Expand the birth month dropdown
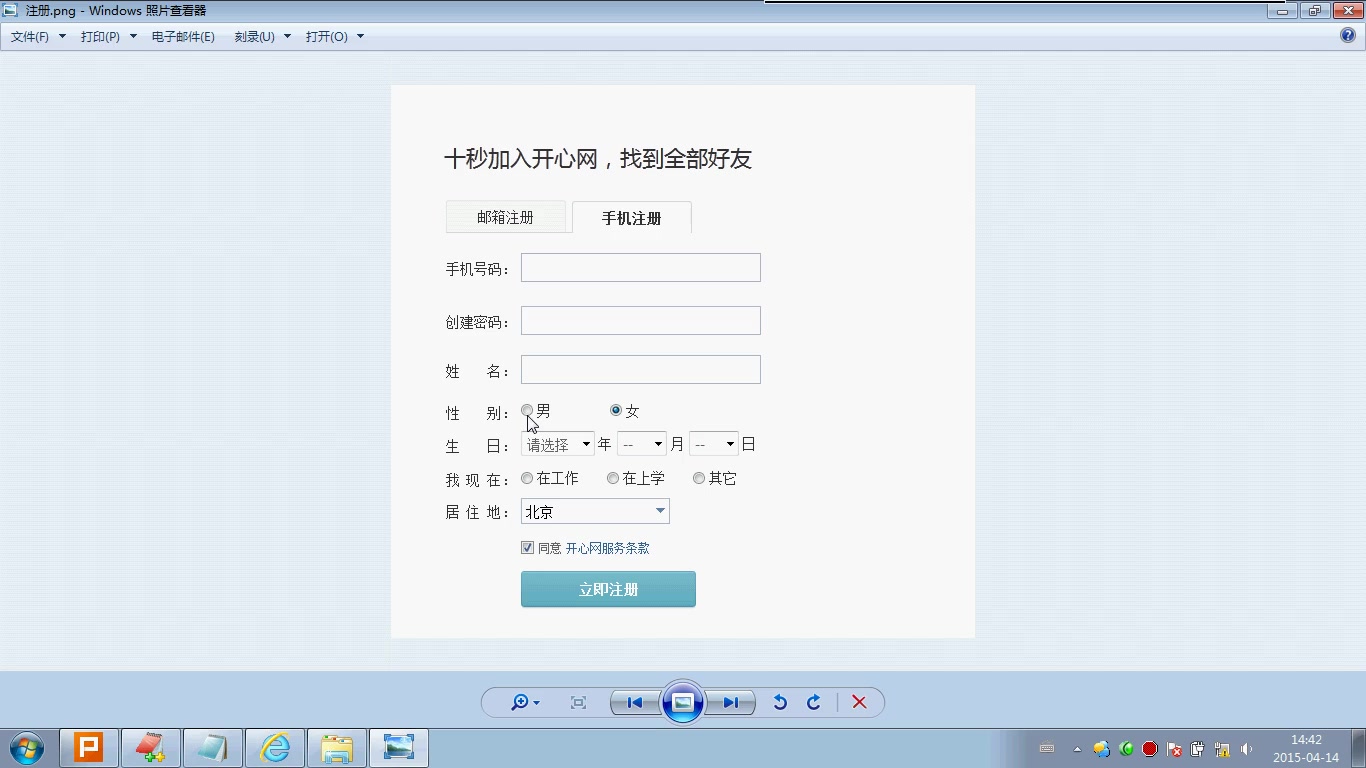Viewport: 1366px width, 768px height. coord(642,444)
